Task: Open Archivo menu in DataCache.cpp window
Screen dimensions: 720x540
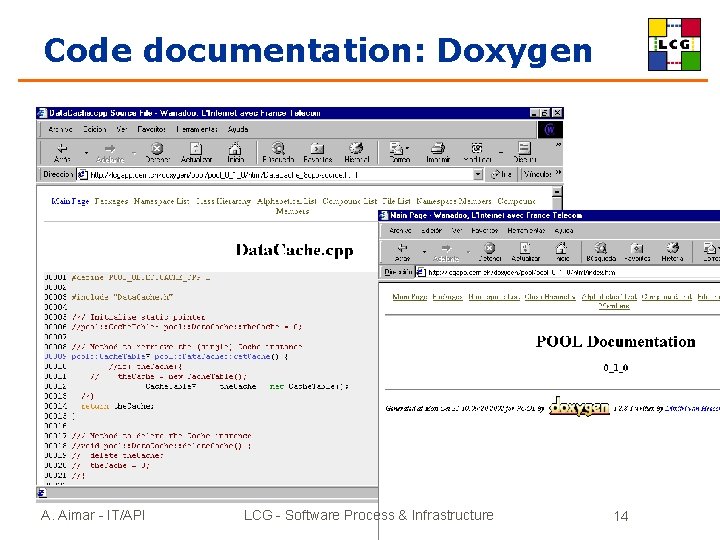Action: point(60,129)
